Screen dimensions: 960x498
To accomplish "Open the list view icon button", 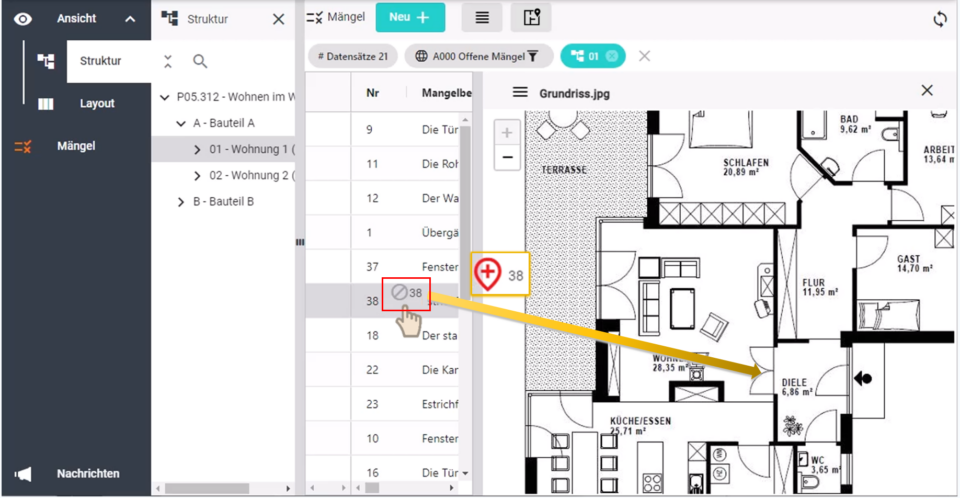I will (482, 17).
